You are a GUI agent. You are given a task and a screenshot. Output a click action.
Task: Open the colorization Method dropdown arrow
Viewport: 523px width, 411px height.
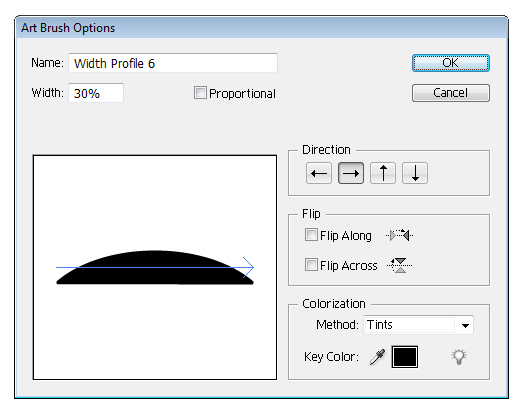coord(465,325)
